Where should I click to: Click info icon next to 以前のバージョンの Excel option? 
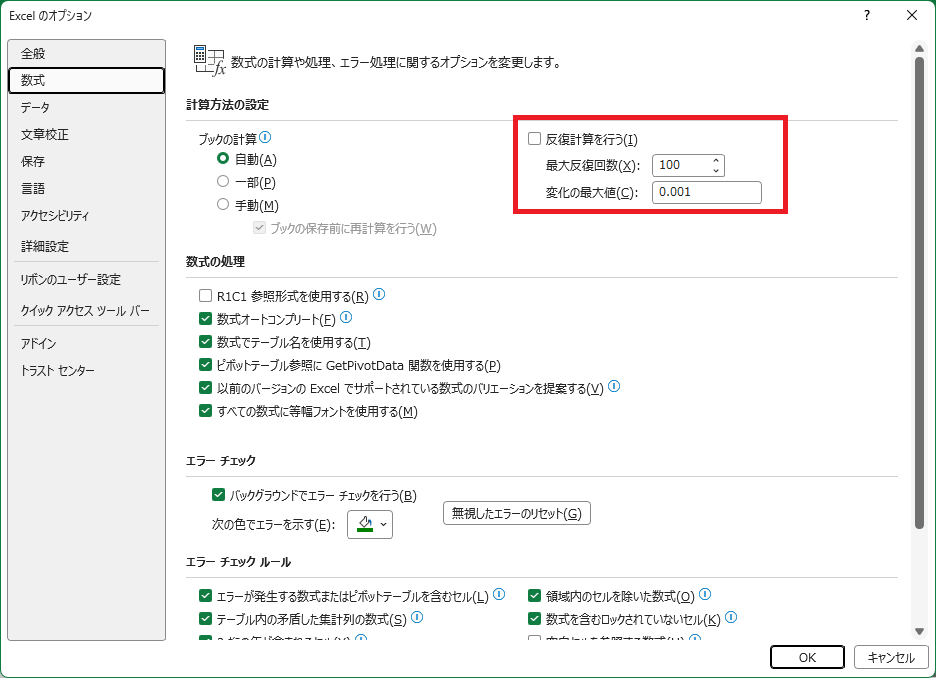(x=614, y=386)
